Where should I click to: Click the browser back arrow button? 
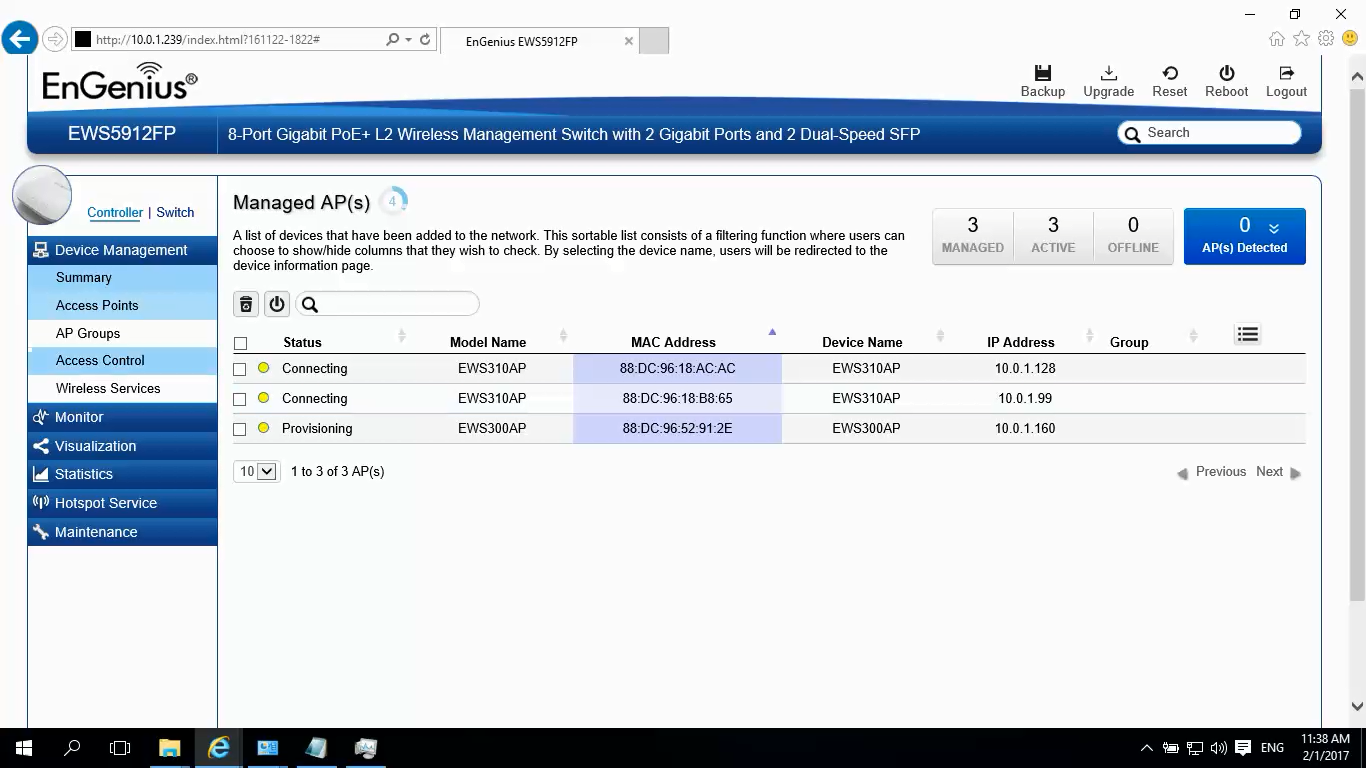(19, 39)
